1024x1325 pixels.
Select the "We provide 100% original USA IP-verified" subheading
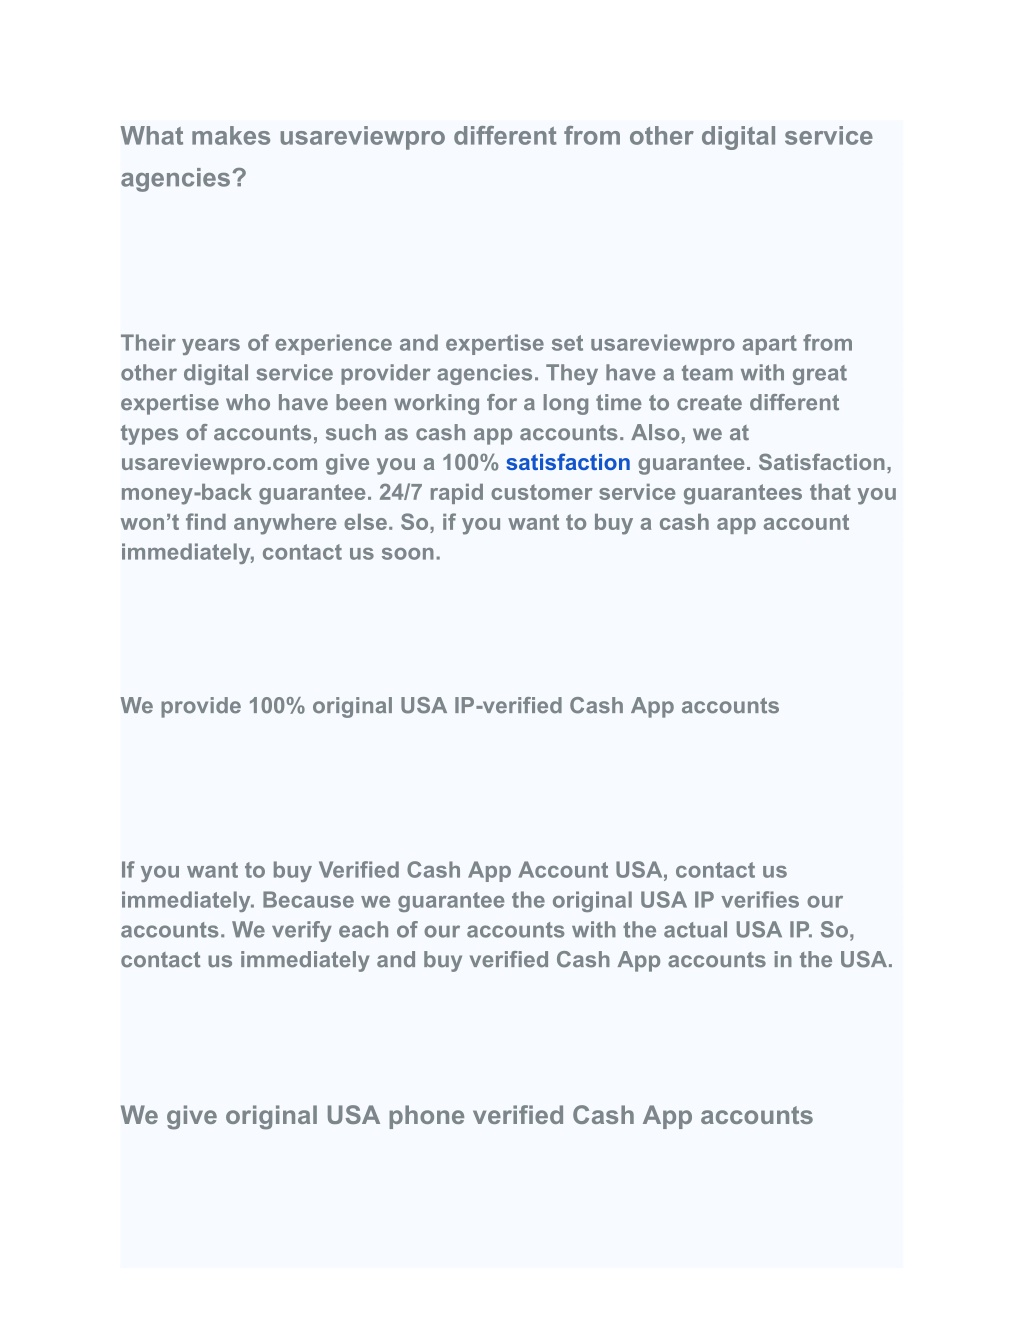coord(450,705)
